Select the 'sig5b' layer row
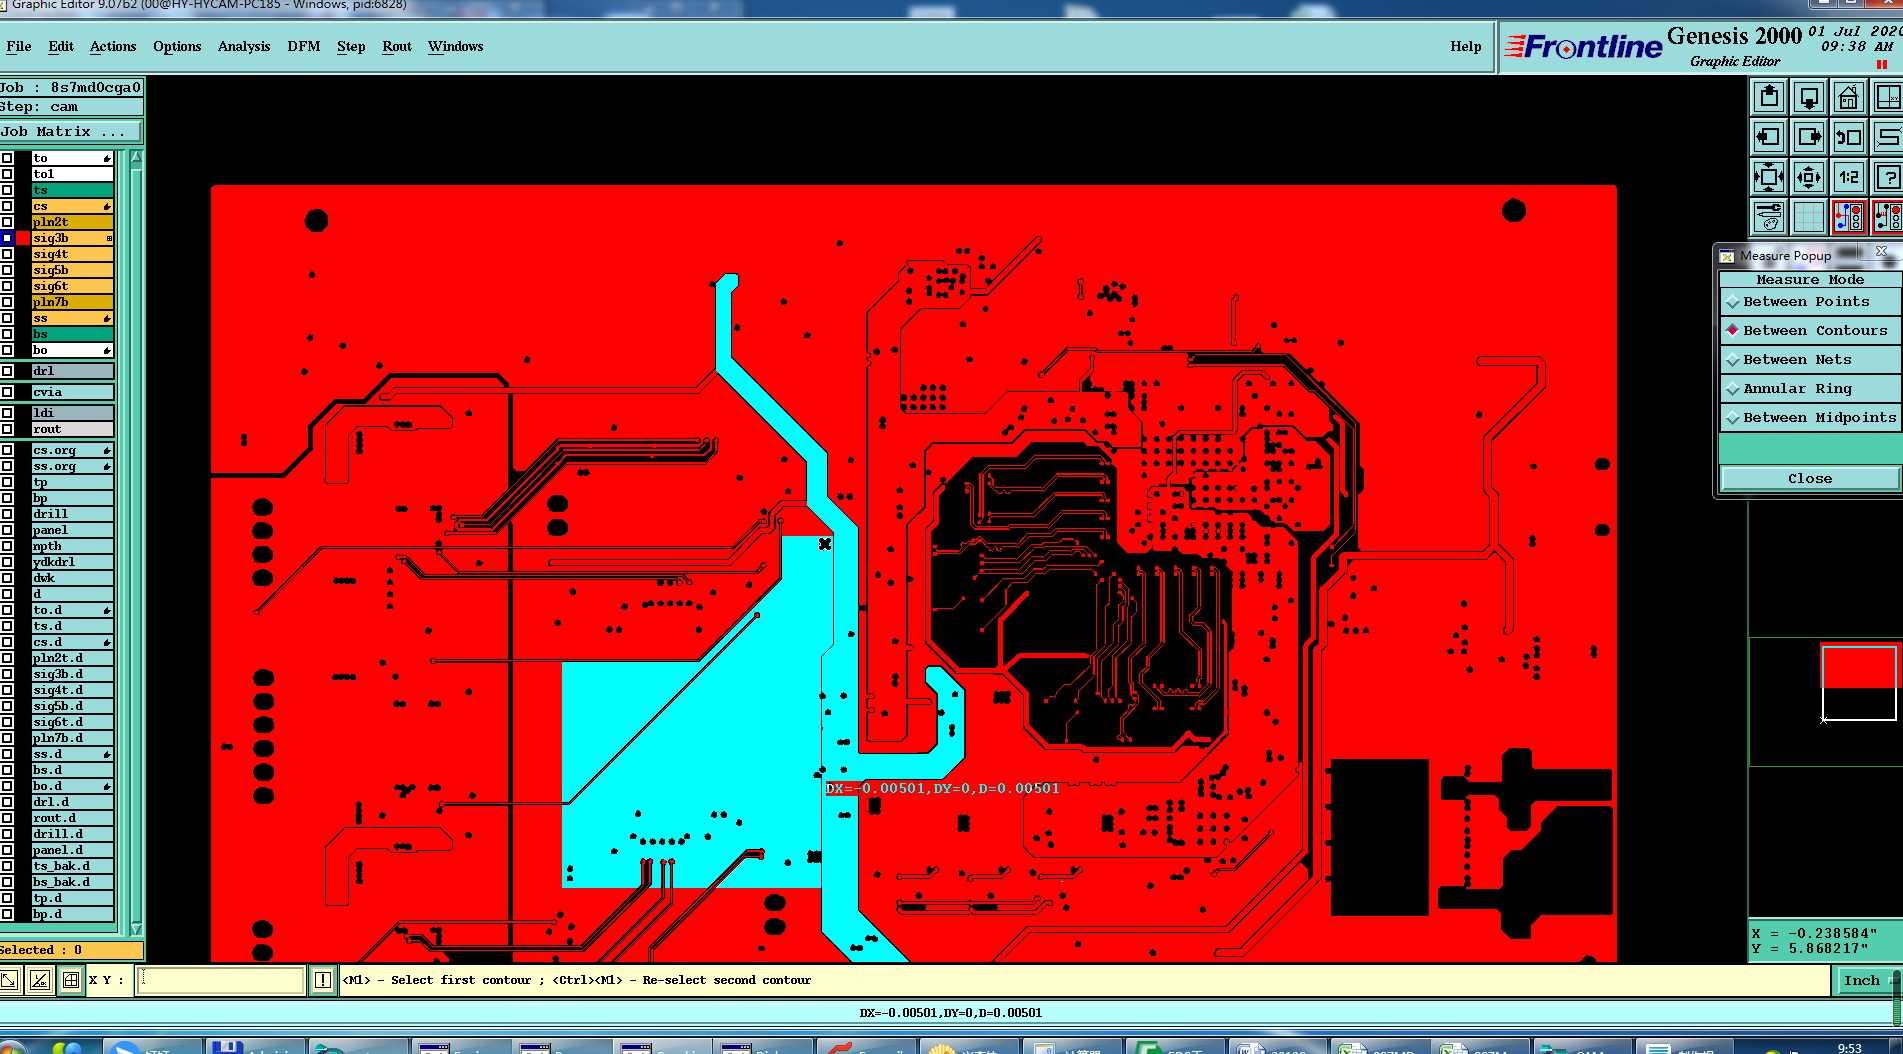Viewport: 1903px width, 1054px height. click(x=72, y=270)
